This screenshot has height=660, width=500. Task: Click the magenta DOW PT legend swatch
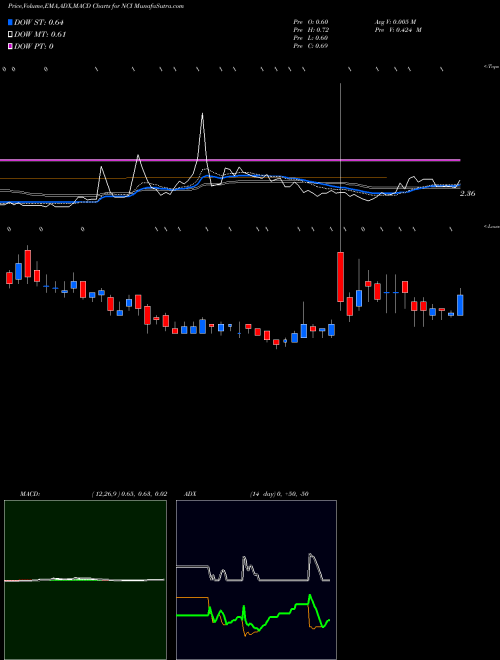pyautogui.click(x=10, y=46)
